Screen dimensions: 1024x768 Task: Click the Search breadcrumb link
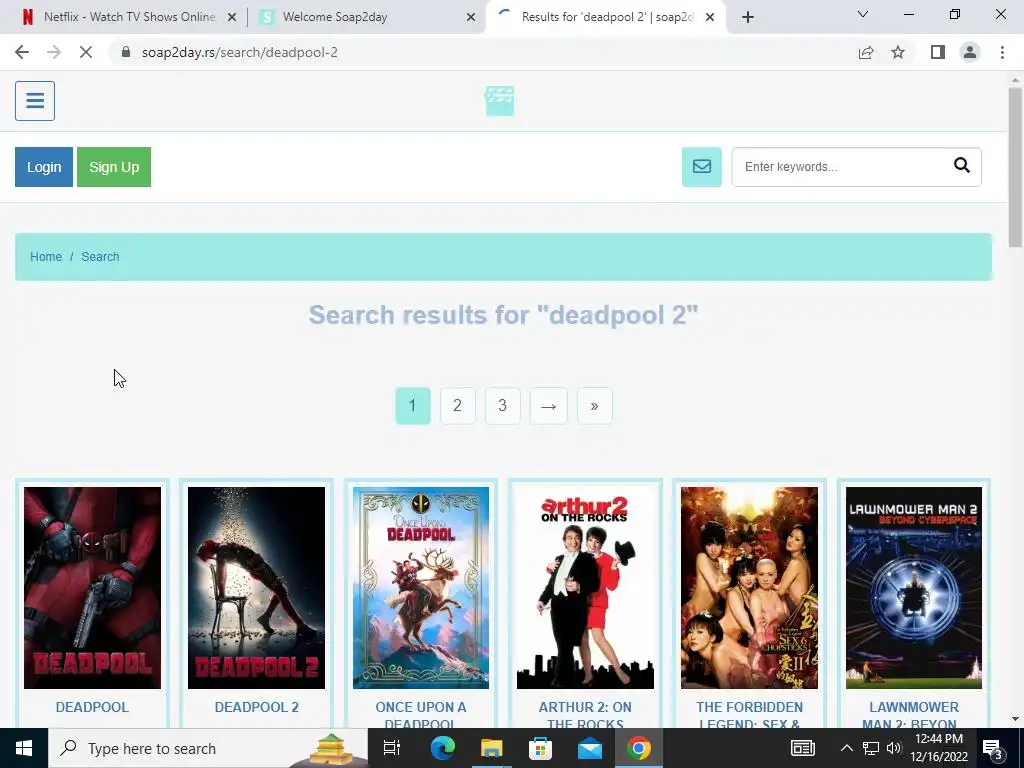click(x=100, y=257)
